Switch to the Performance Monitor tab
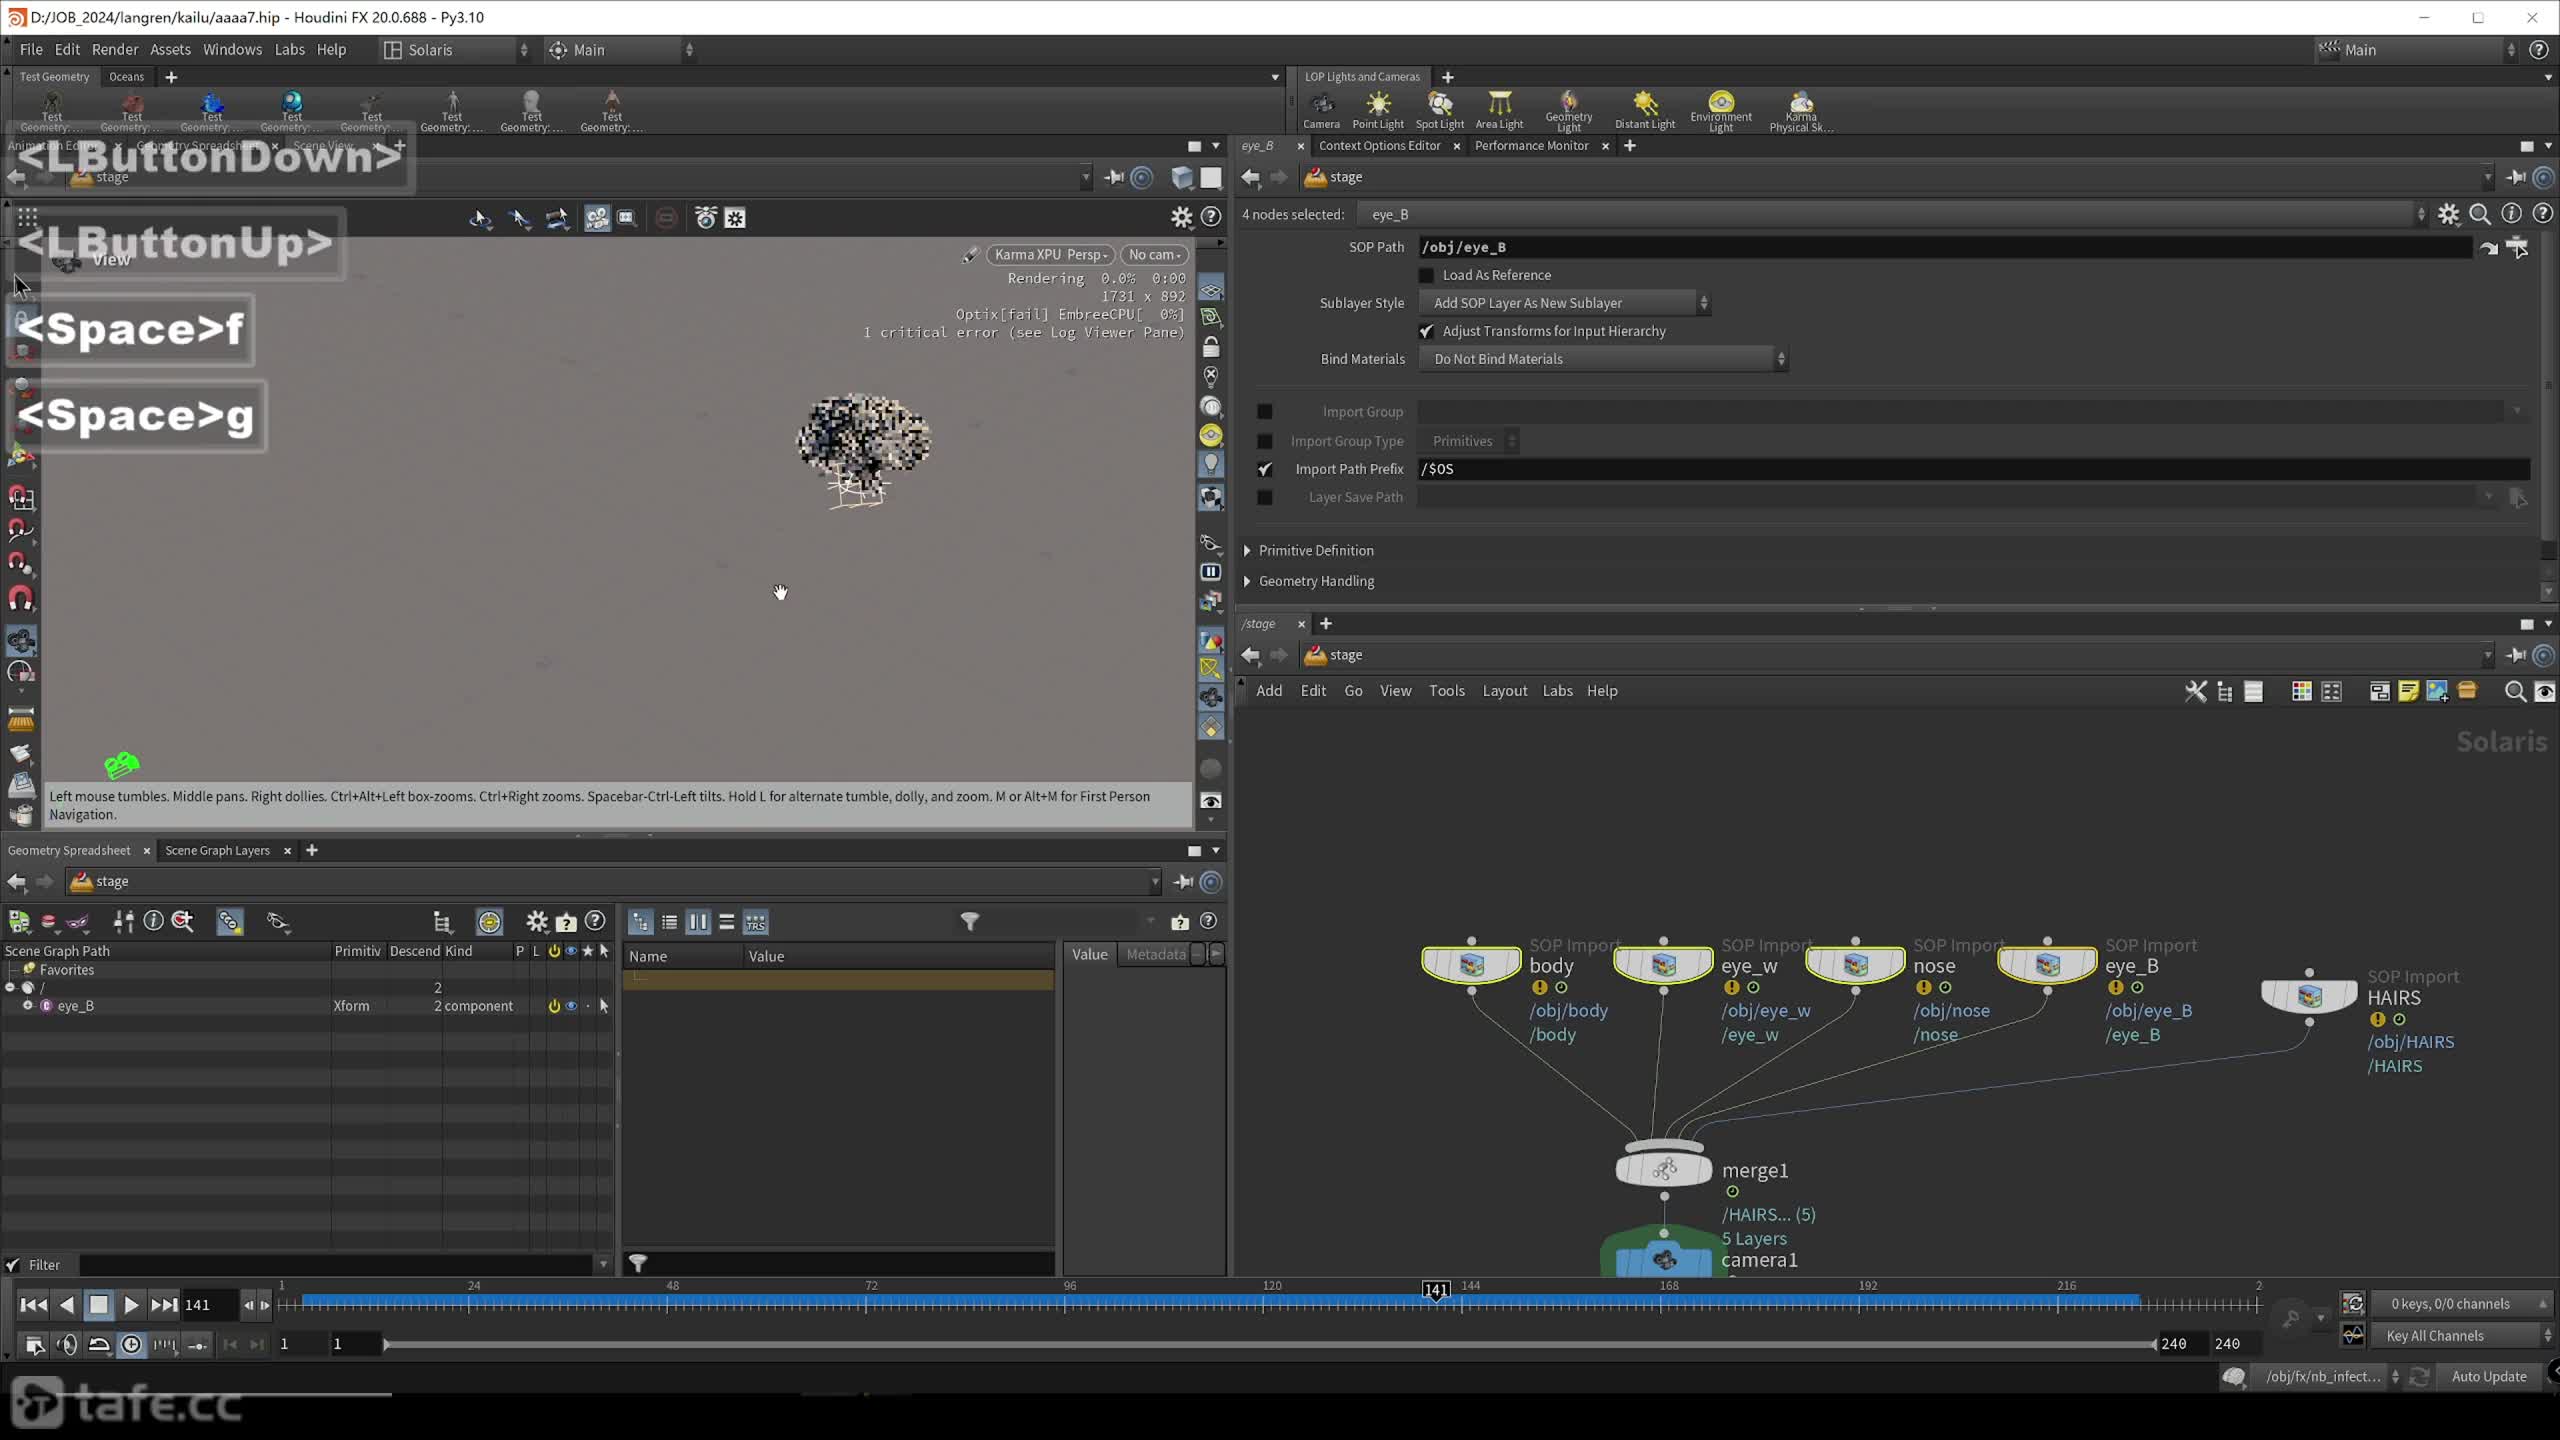 (x=1531, y=146)
